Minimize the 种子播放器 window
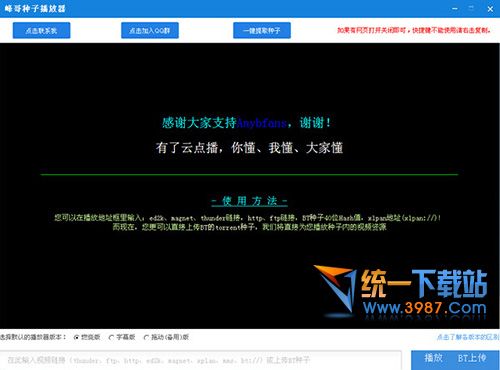Screen dimensions: 500x370 455,8
